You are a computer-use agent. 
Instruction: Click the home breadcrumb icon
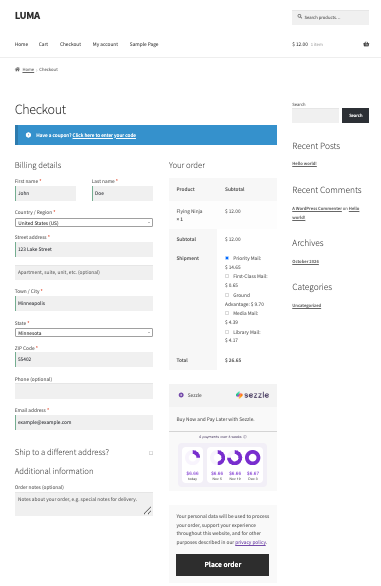tap(17, 69)
